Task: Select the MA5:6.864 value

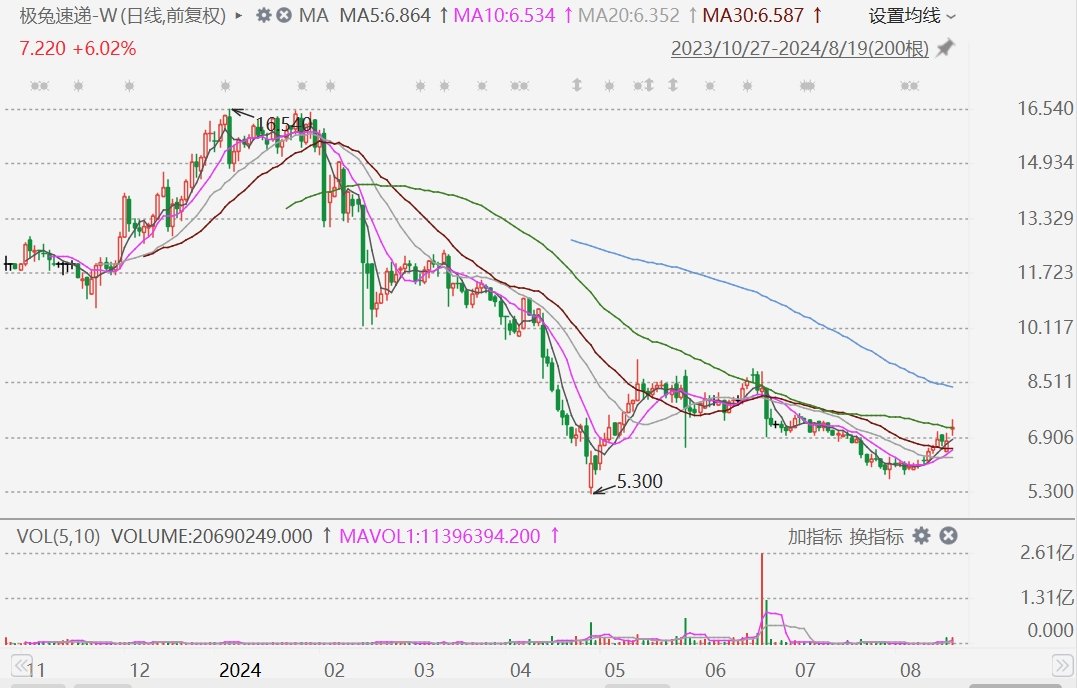Action: pos(385,15)
